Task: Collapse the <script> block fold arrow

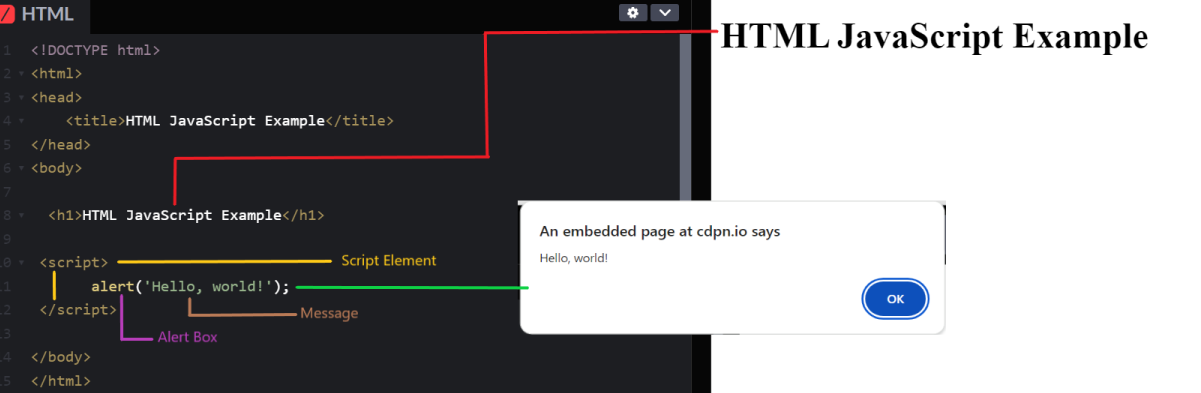Action: [x=21, y=262]
